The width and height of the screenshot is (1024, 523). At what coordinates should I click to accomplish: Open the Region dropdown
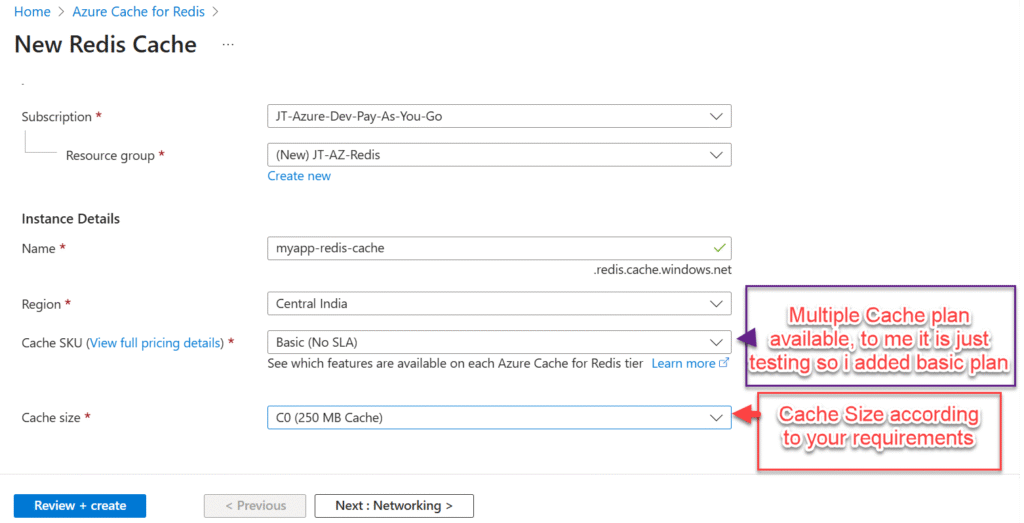coord(499,304)
